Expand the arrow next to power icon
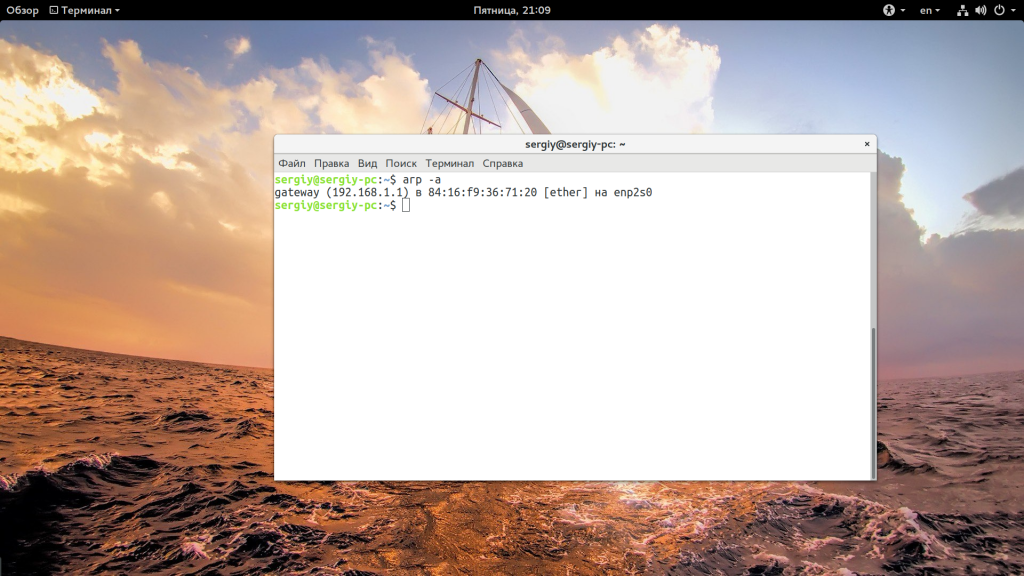The image size is (1024, 576). 1013,10
